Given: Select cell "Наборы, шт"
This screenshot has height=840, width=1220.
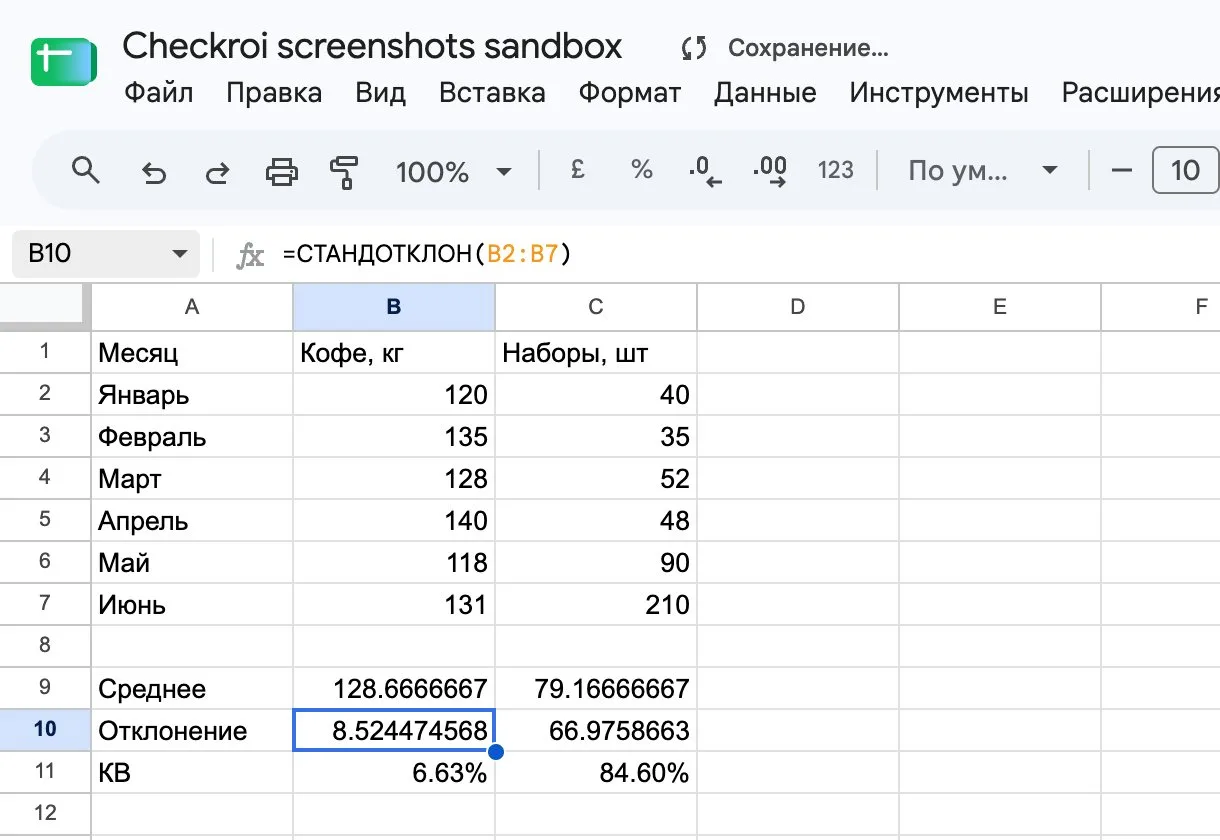Looking at the screenshot, I should click(x=596, y=352).
